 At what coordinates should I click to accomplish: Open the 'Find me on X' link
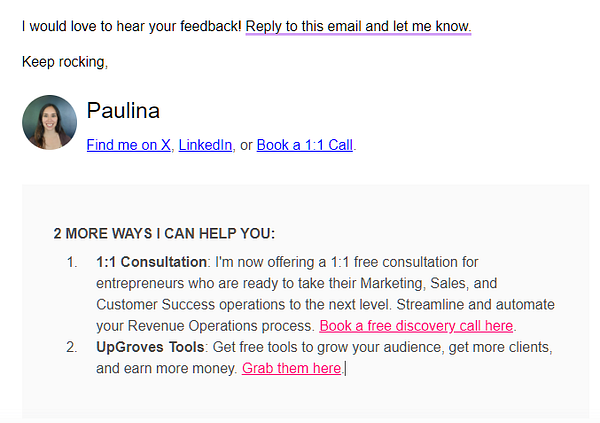(128, 145)
